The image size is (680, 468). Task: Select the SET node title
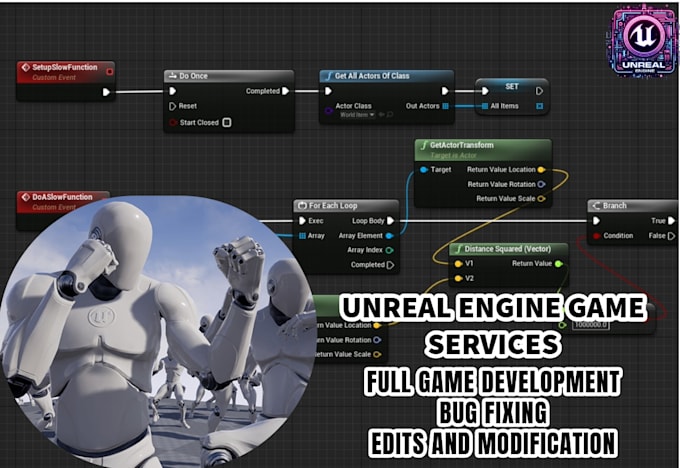512,86
